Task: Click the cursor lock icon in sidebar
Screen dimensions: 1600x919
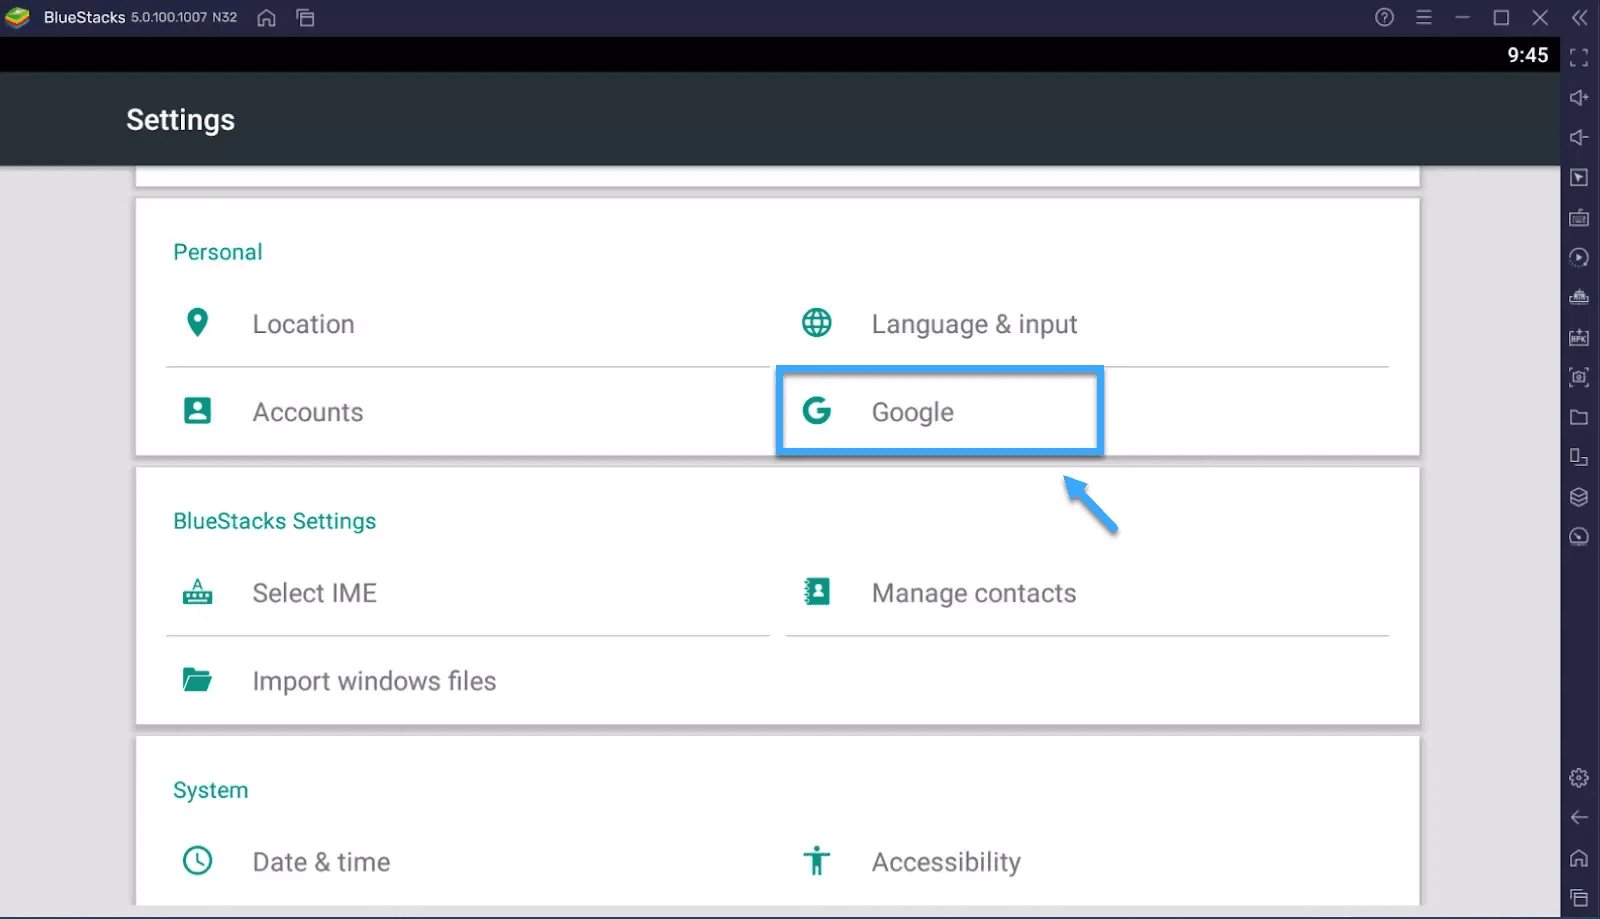Action: click(x=1579, y=177)
